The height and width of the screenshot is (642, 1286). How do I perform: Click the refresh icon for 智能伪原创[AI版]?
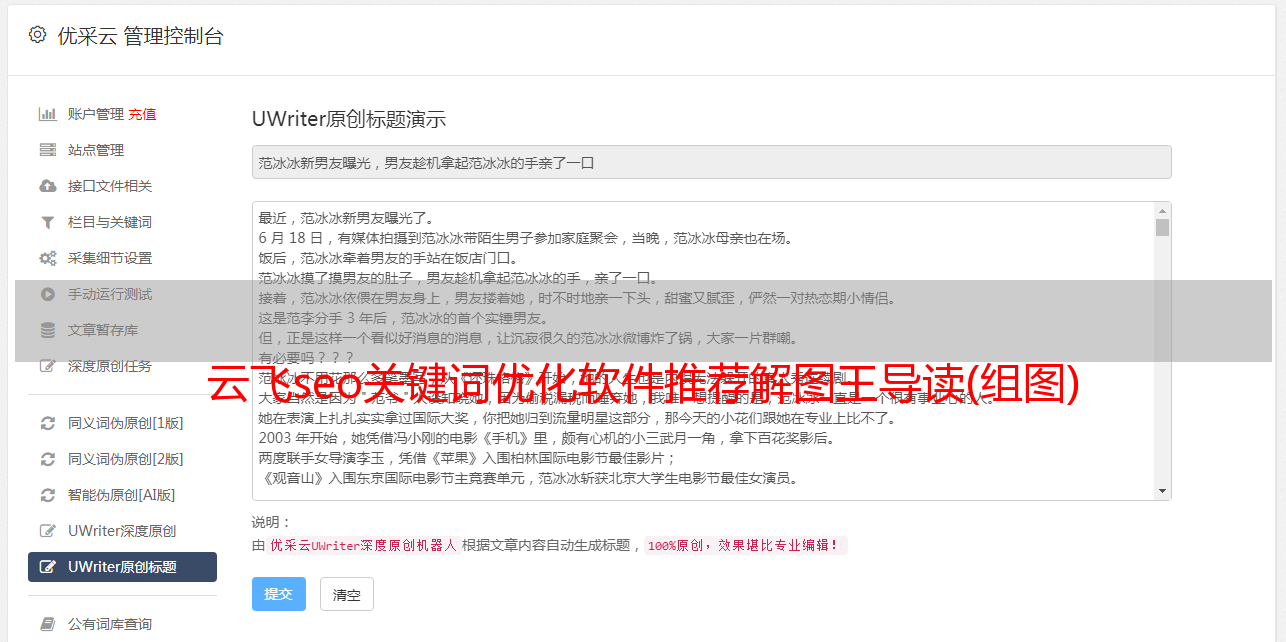pos(47,495)
